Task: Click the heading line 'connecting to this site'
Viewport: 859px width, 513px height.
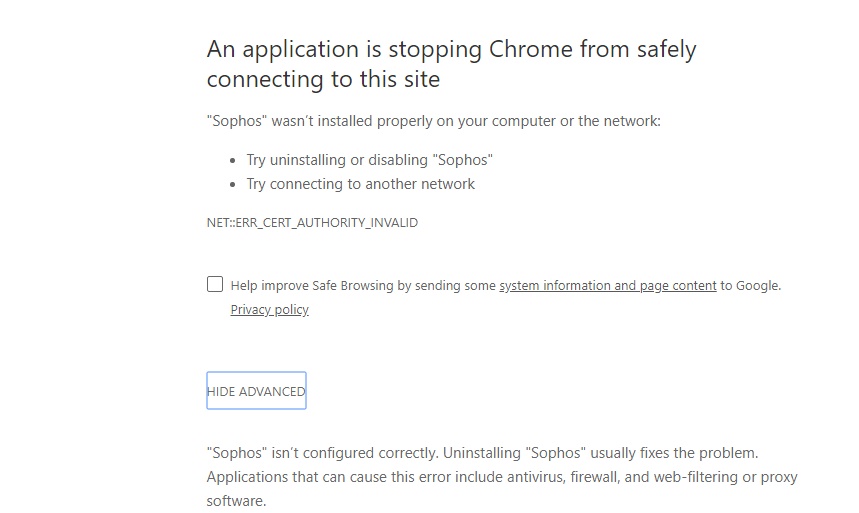Action: (x=323, y=79)
